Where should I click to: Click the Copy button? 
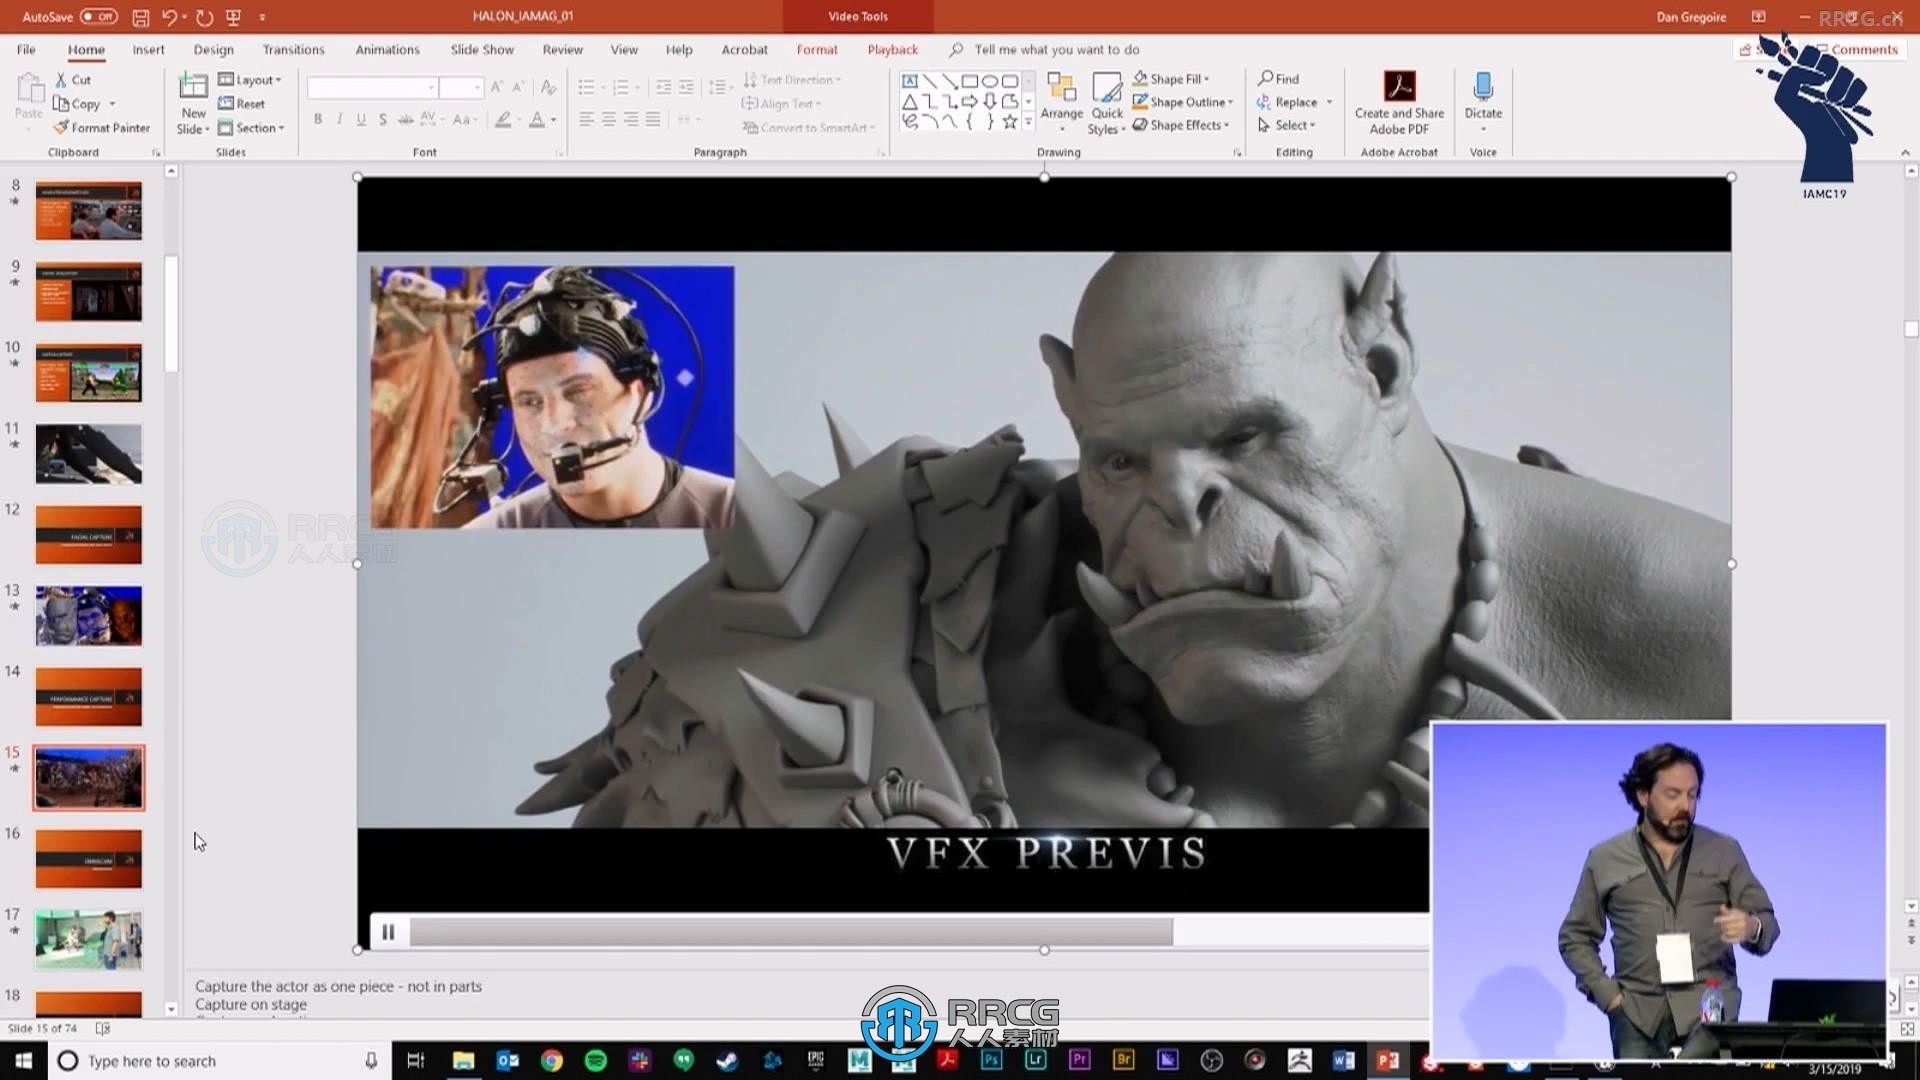(77, 103)
